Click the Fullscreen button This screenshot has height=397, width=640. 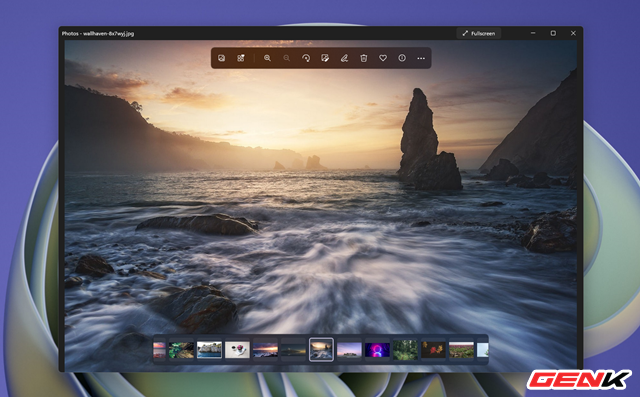click(479, 33)
